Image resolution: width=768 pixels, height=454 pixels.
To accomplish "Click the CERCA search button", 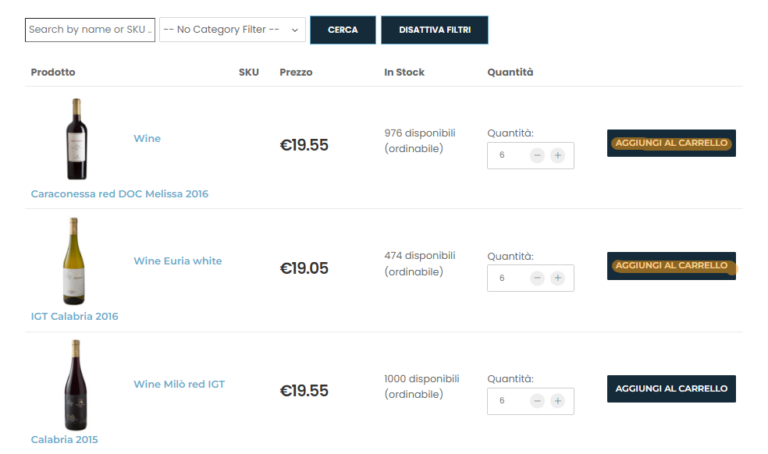I will (343, 30).
